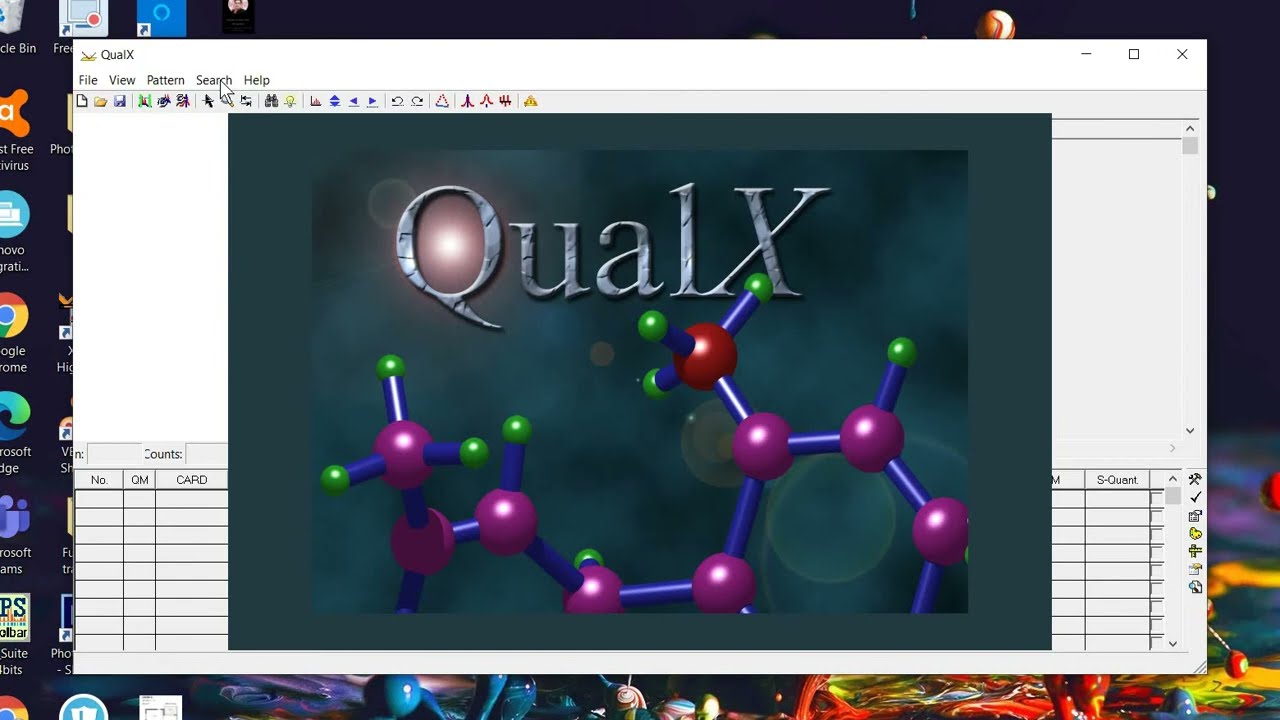Click the green bracket pattern icon

(x=145, y=101)
